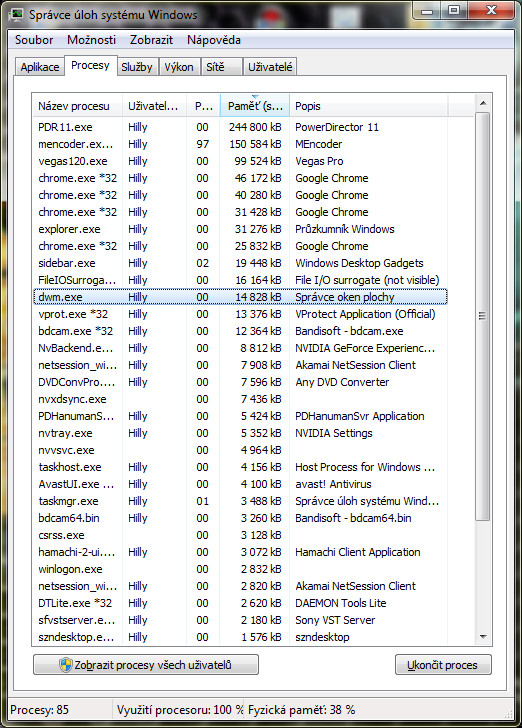
Task: Switch to the Služby tab
Action: click(x=137, y=67)
